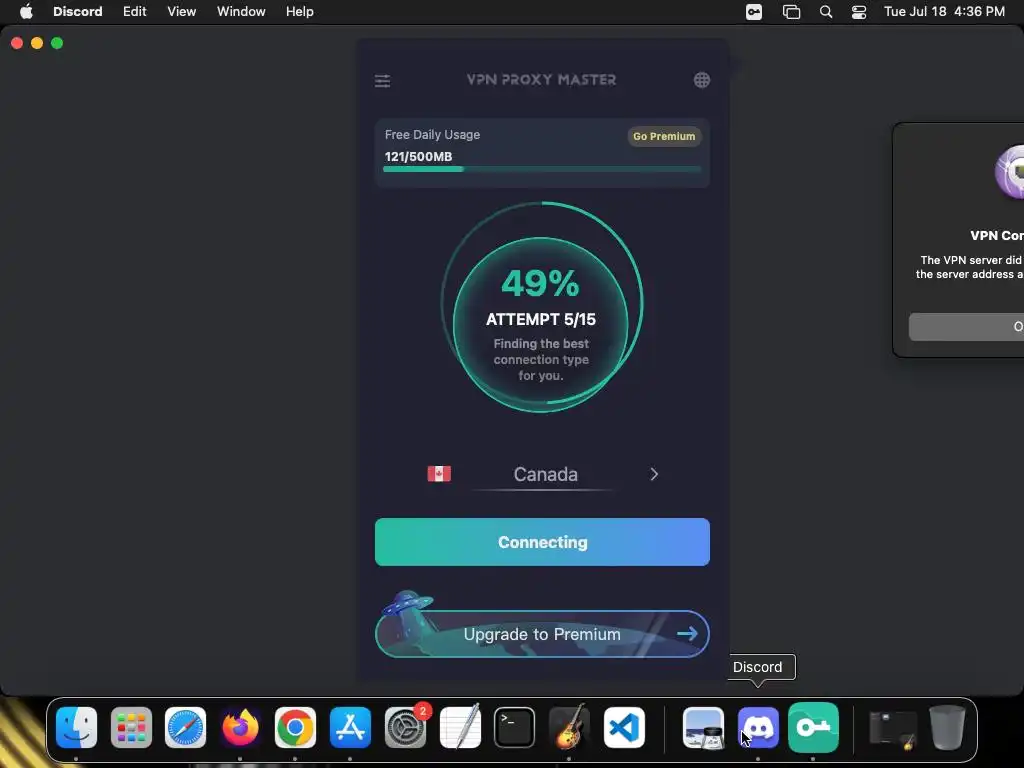
Task: Open the recent window stack in Dock
Action: pyautogui.click(x=892, y=728)
